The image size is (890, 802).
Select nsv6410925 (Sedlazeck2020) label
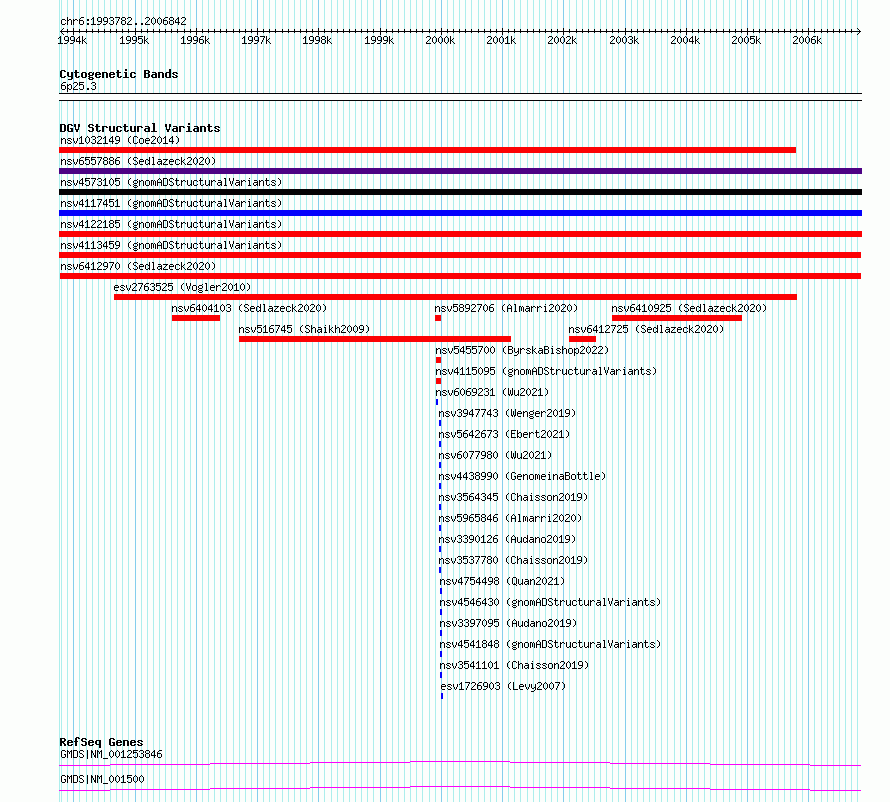click(x=689, y=308)
